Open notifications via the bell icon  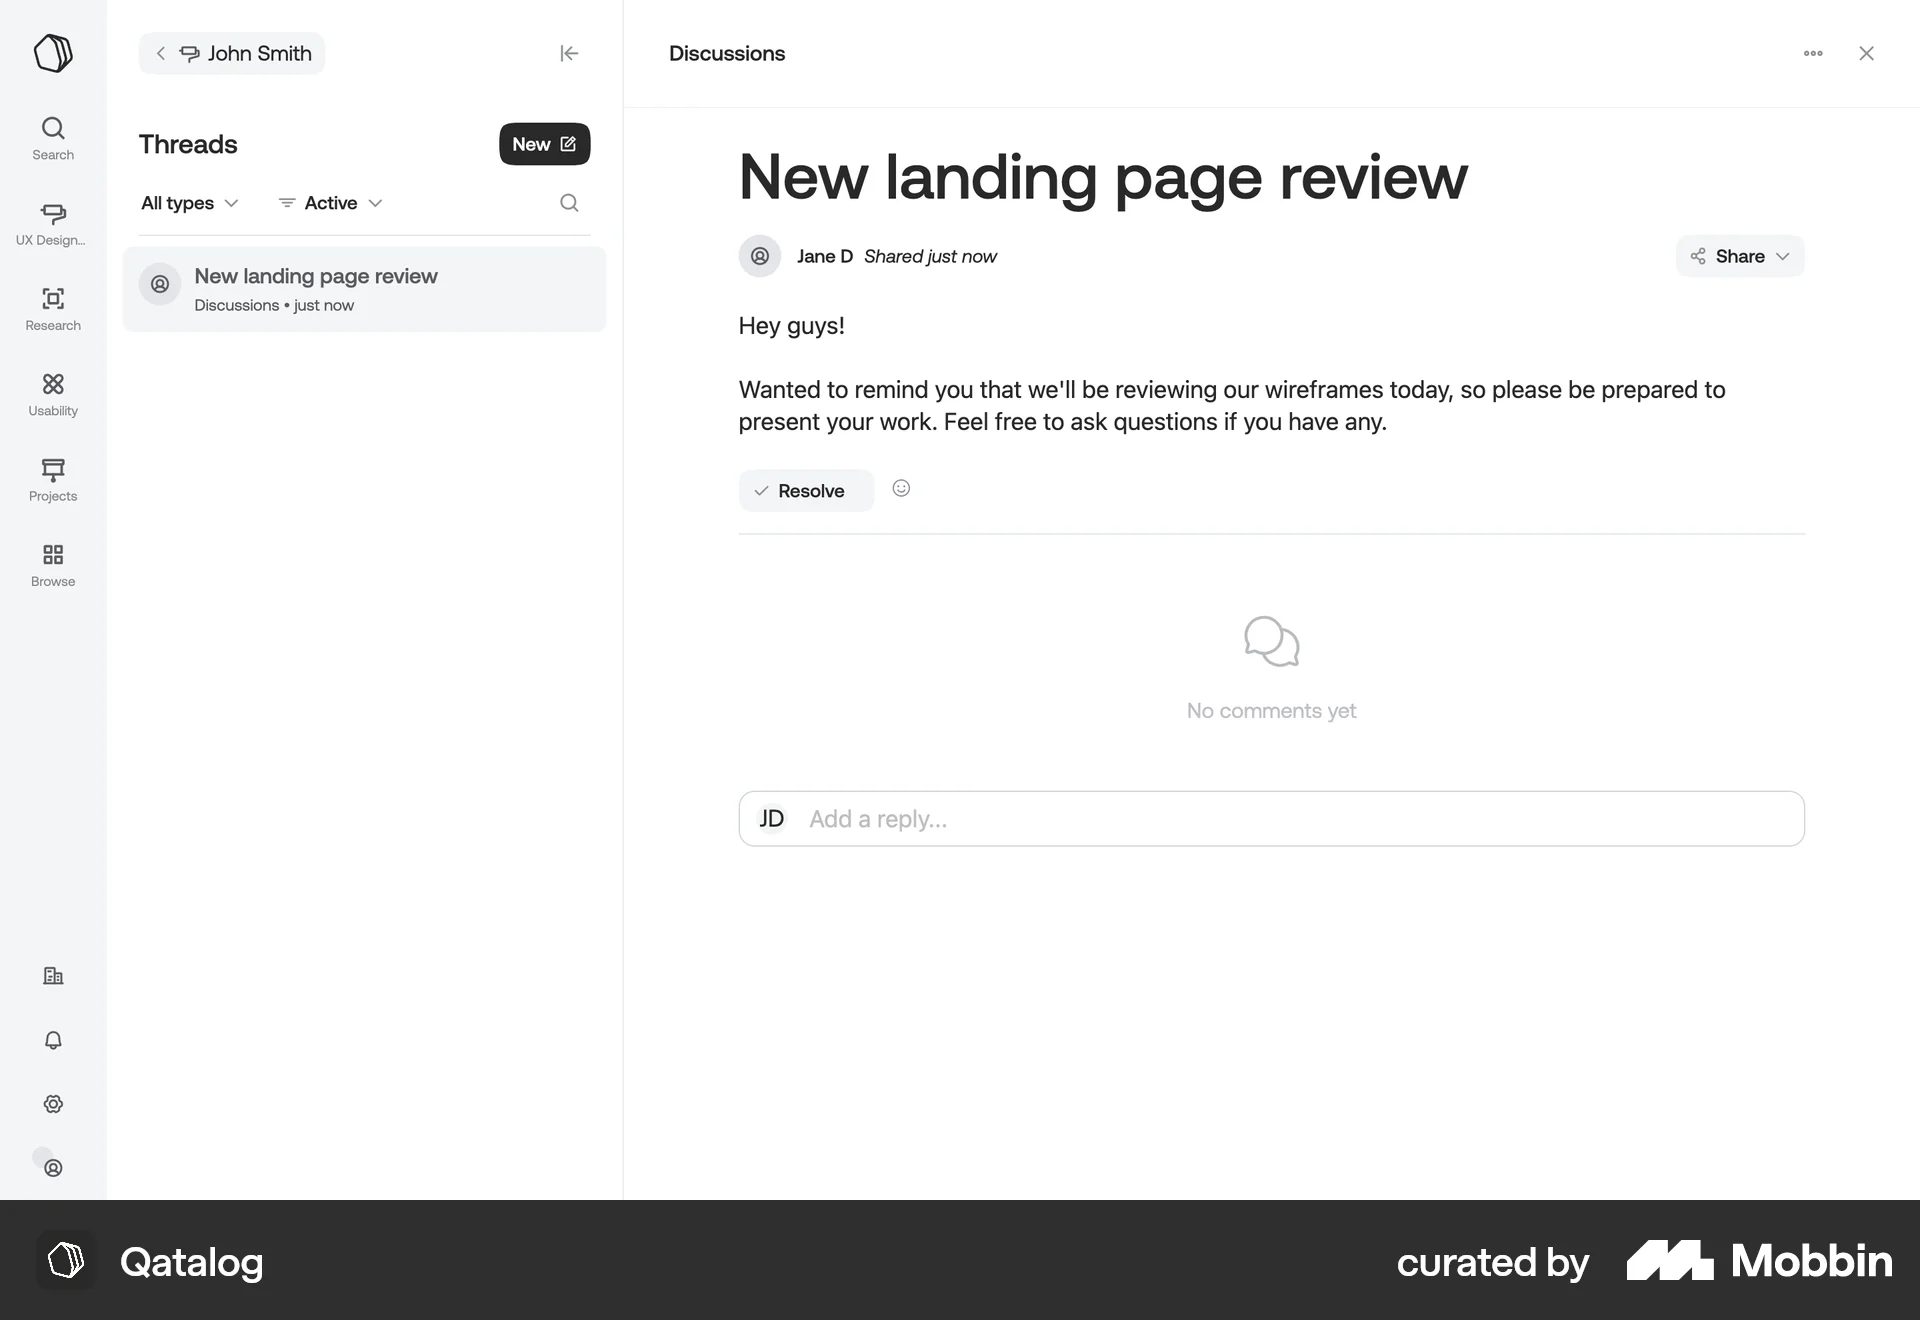[x=53, y=1040]
